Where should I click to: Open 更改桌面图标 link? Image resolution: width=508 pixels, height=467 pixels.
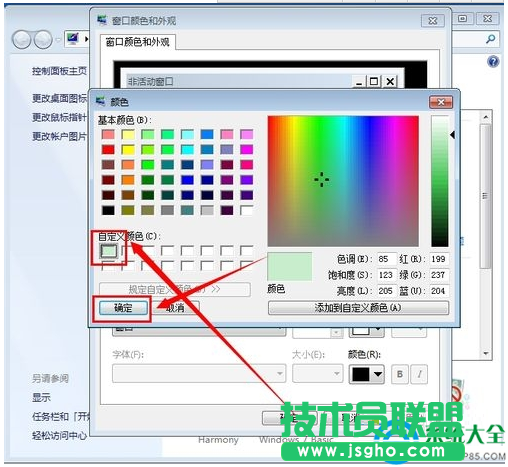tap(59, 98)
